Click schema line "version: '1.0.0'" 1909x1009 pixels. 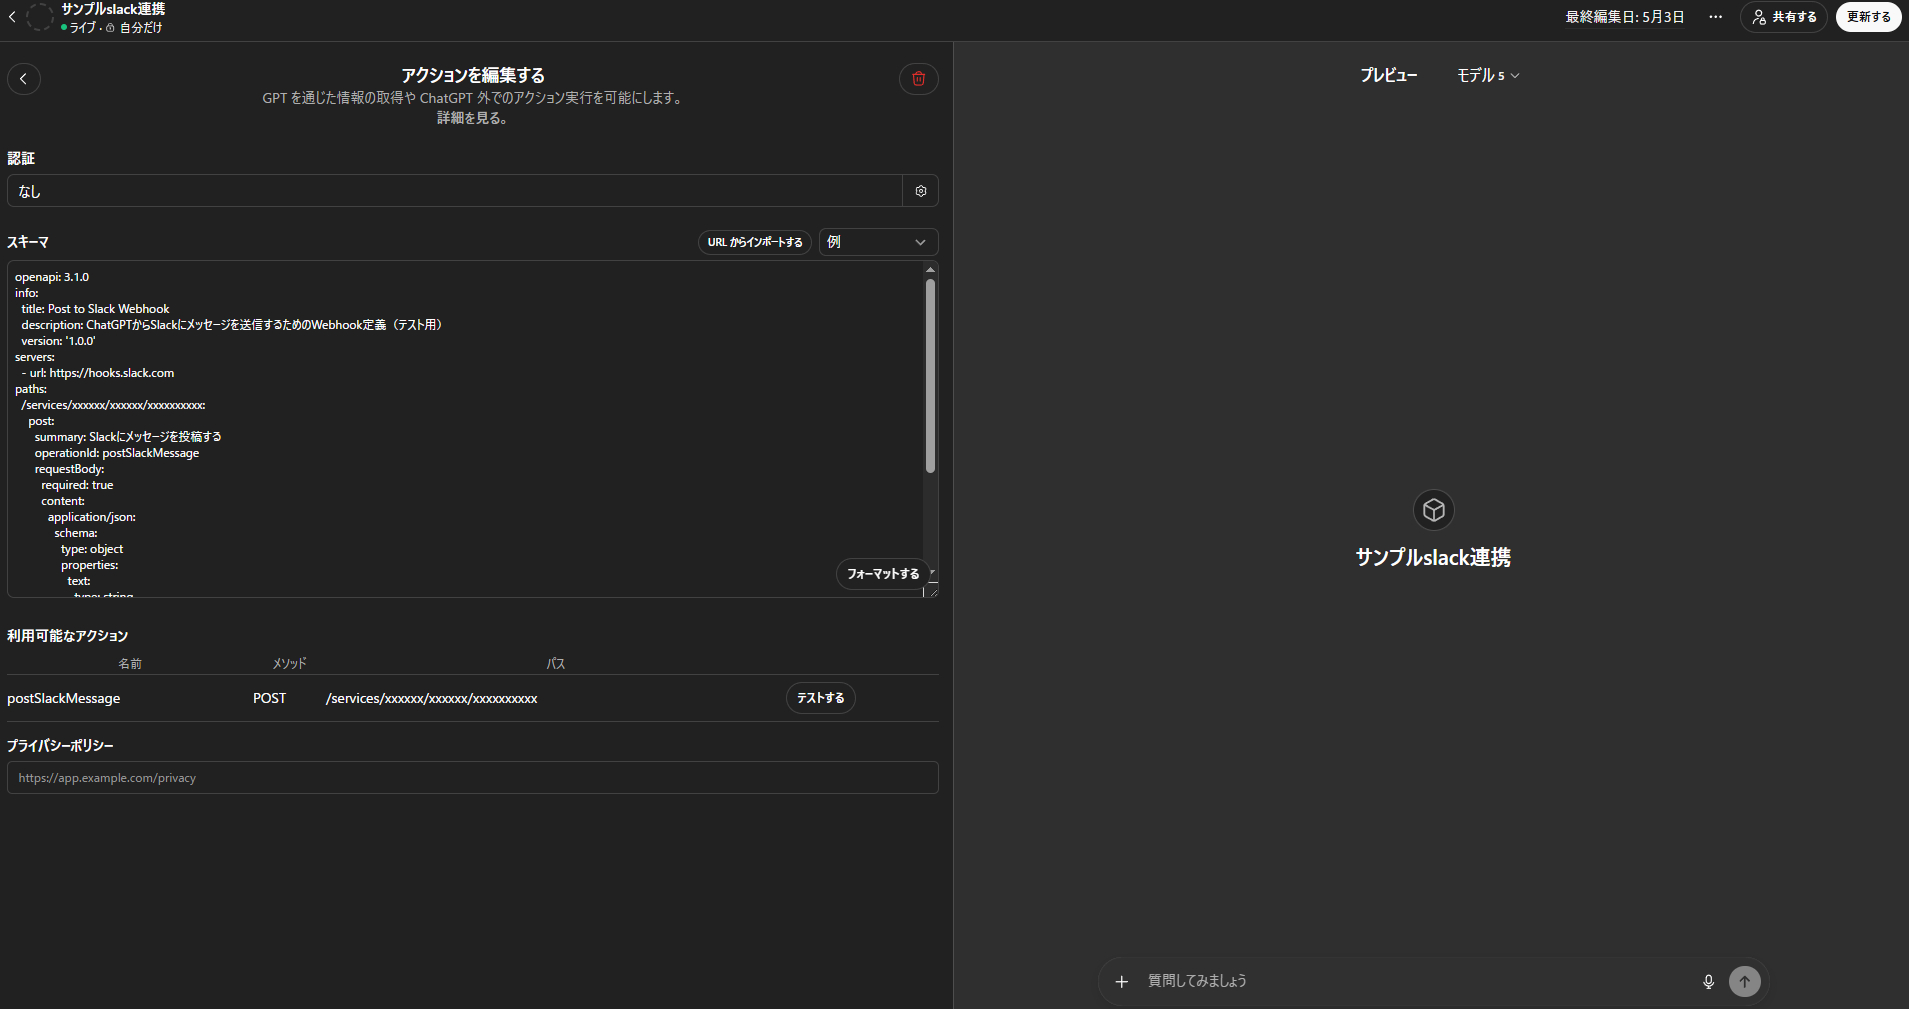[58, 341]
